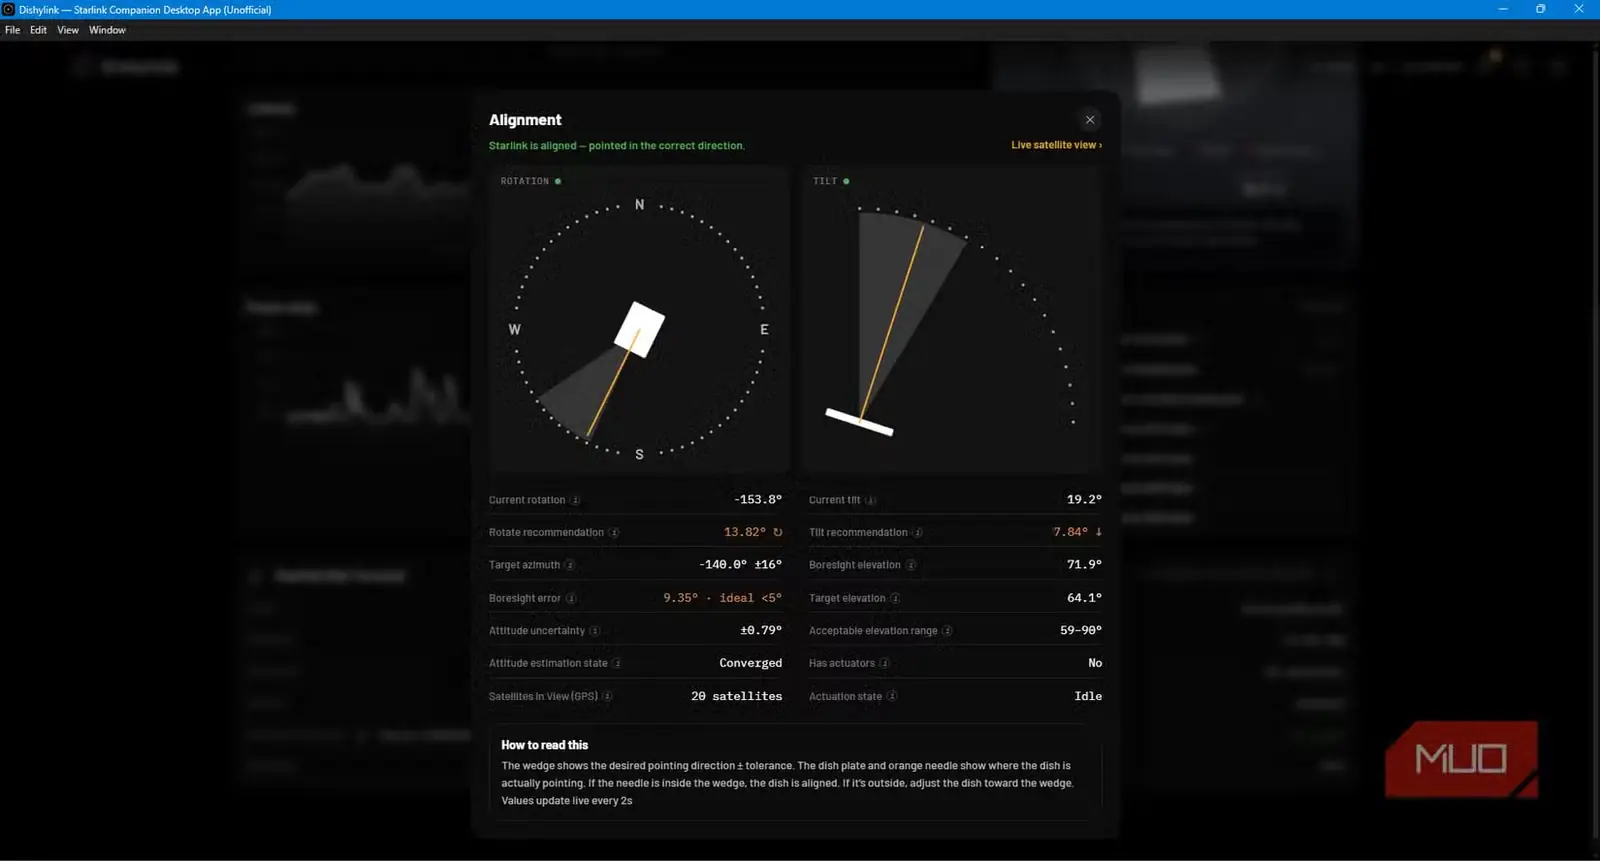Image resolution: width=1600 pixels, height=861 pixels.
Task: Click the How to read this heading
Action: click(545, 745)
